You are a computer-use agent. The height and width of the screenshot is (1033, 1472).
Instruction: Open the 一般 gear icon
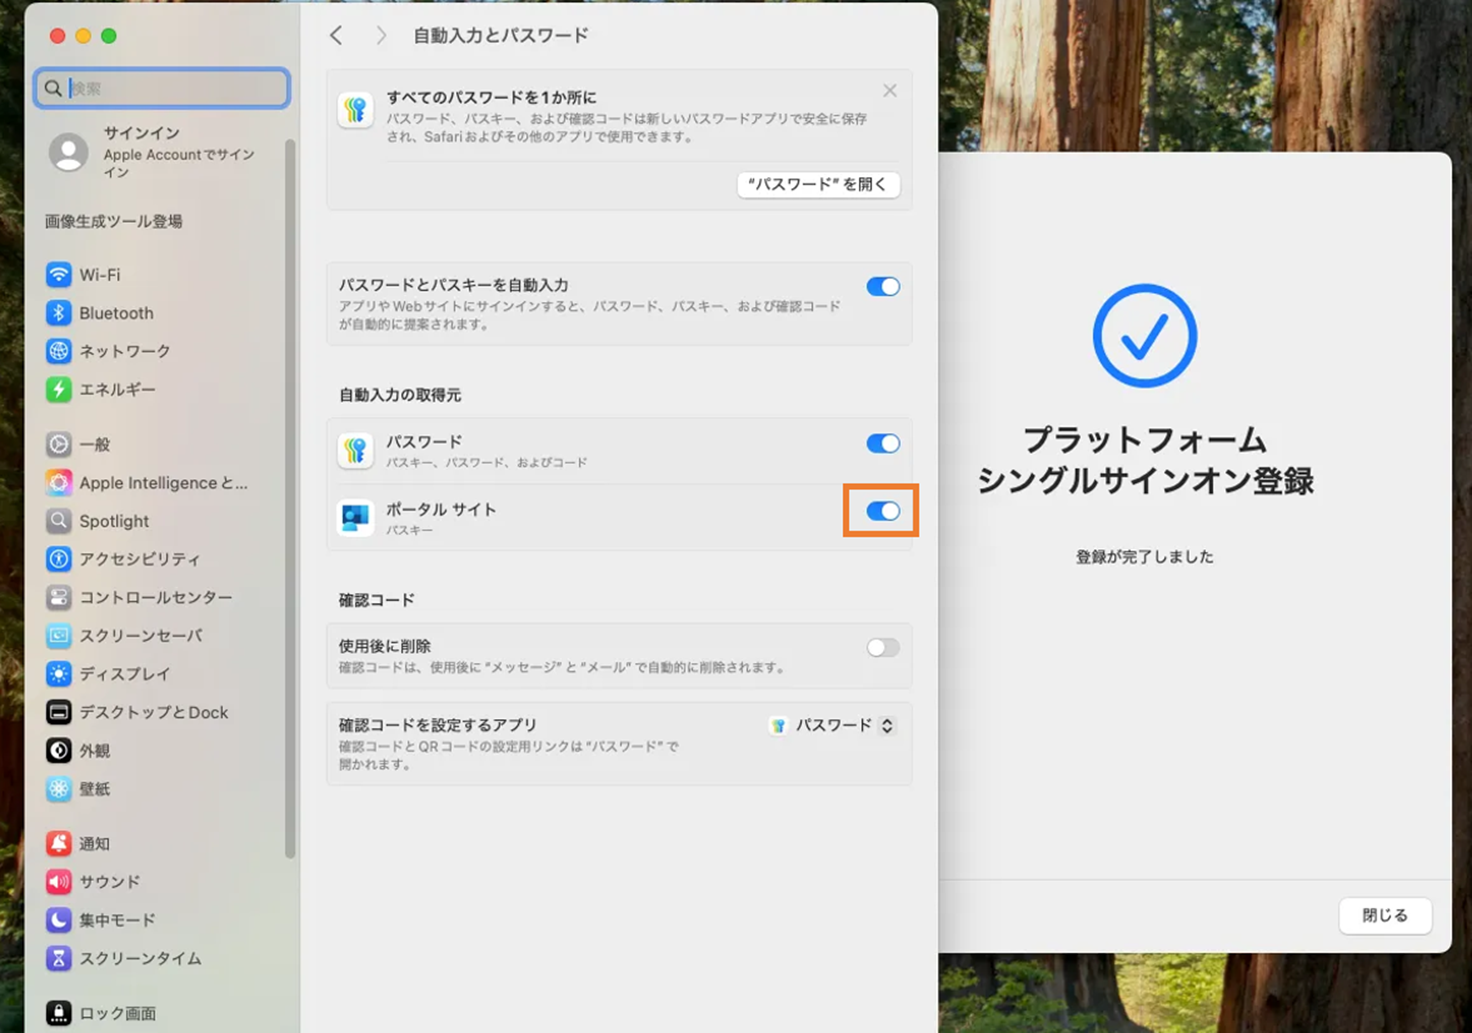[x=59, y=444]
